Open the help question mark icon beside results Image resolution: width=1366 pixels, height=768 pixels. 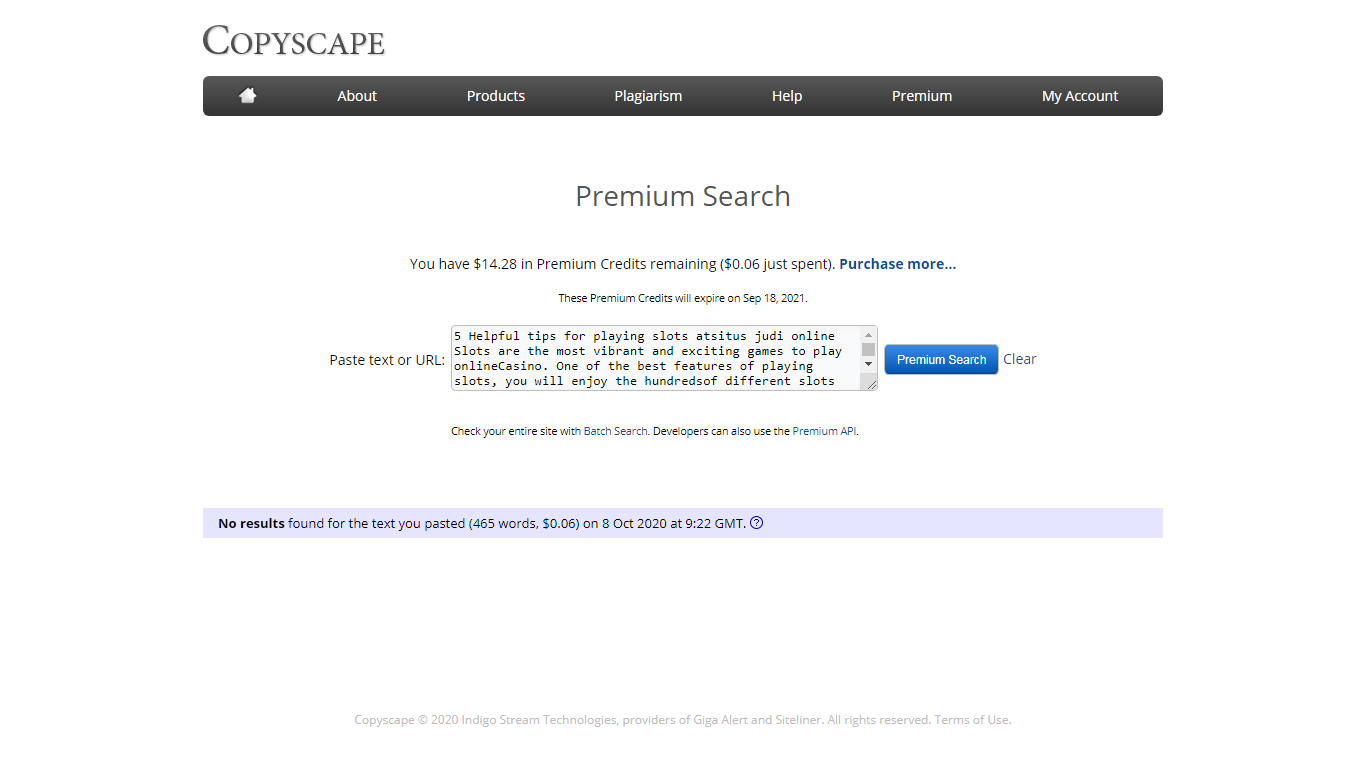(756, 522)
